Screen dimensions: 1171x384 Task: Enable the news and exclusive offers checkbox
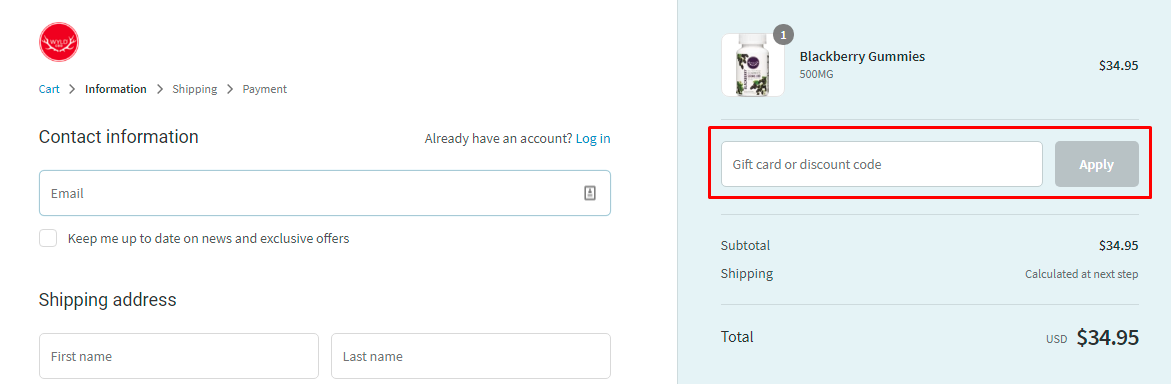pyautogui.click(x=48, y=238)
